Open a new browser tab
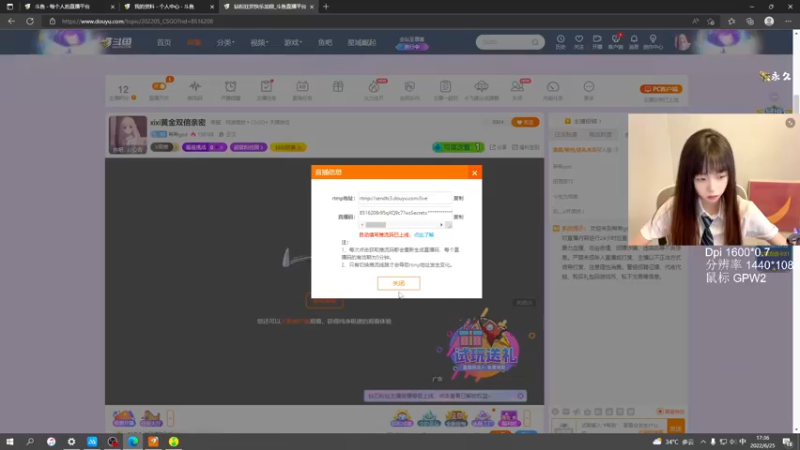The width and height of the screenshot is (800, 450). [x=326, y=7]
